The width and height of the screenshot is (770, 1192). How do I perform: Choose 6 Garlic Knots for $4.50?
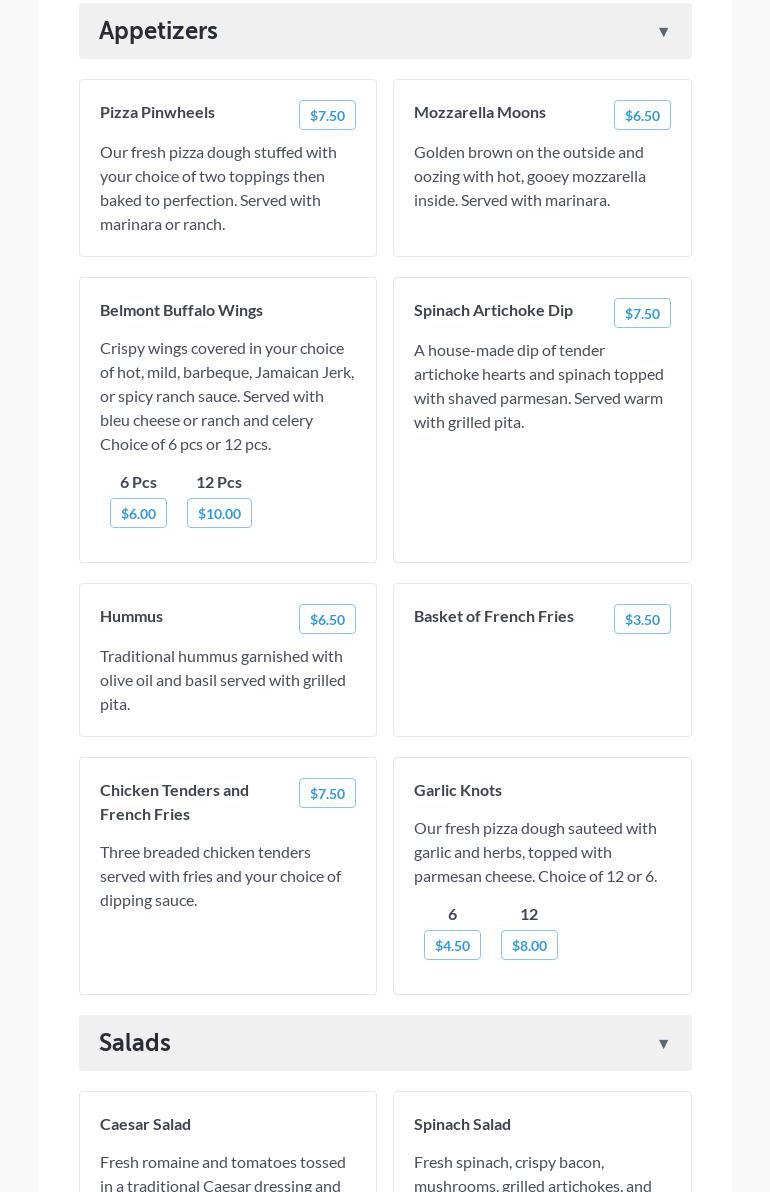pos(452,946)
